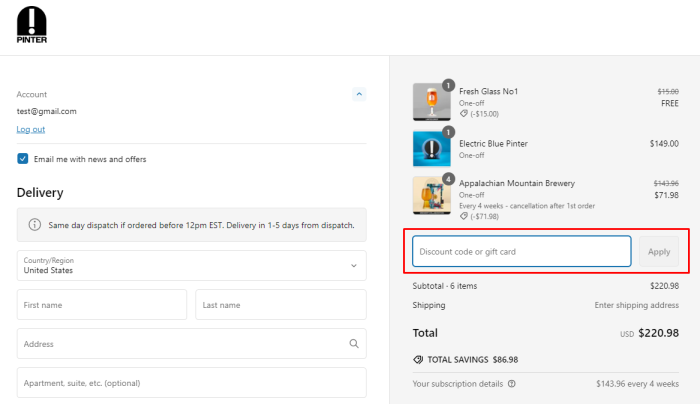The height and width of the screenshot is (404, 700).
Task: Click the Fresh Glass discount tag icon
Action: [464, 114]
